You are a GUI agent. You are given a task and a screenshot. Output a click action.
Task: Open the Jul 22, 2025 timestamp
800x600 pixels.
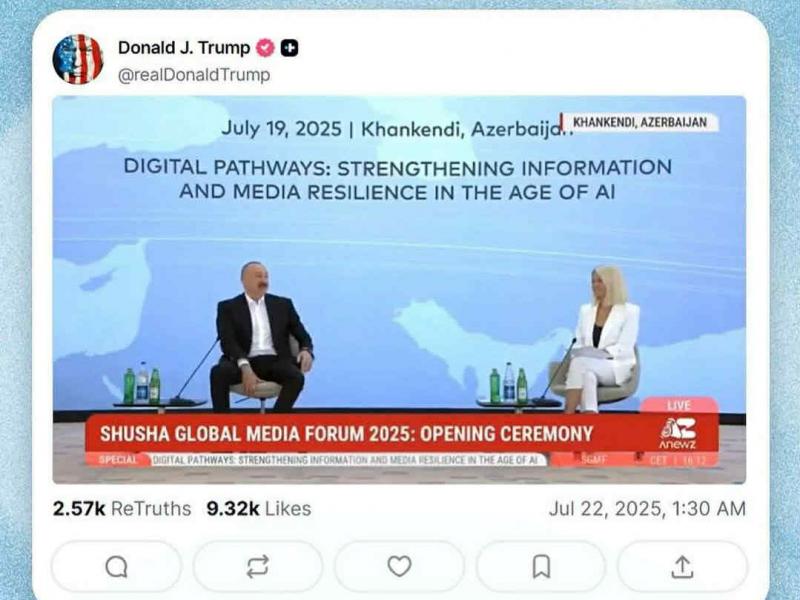647,509
